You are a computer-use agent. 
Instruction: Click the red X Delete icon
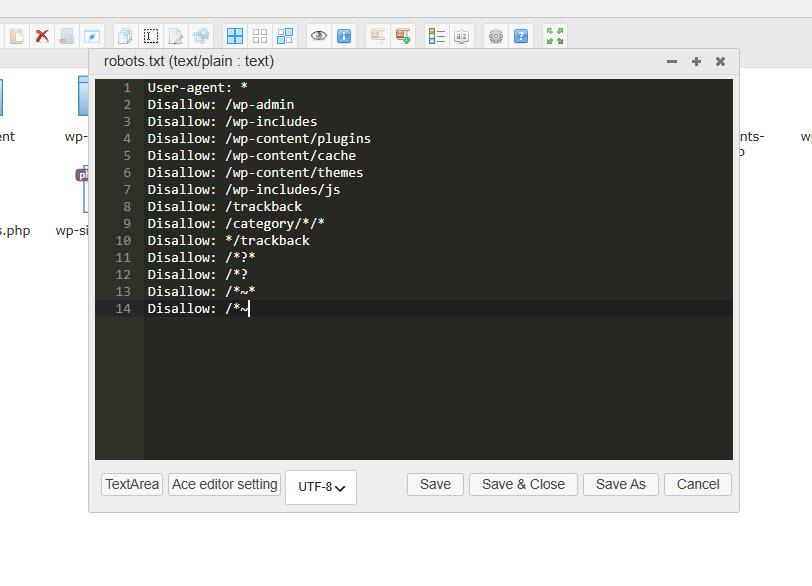click(x=42, y=36)
